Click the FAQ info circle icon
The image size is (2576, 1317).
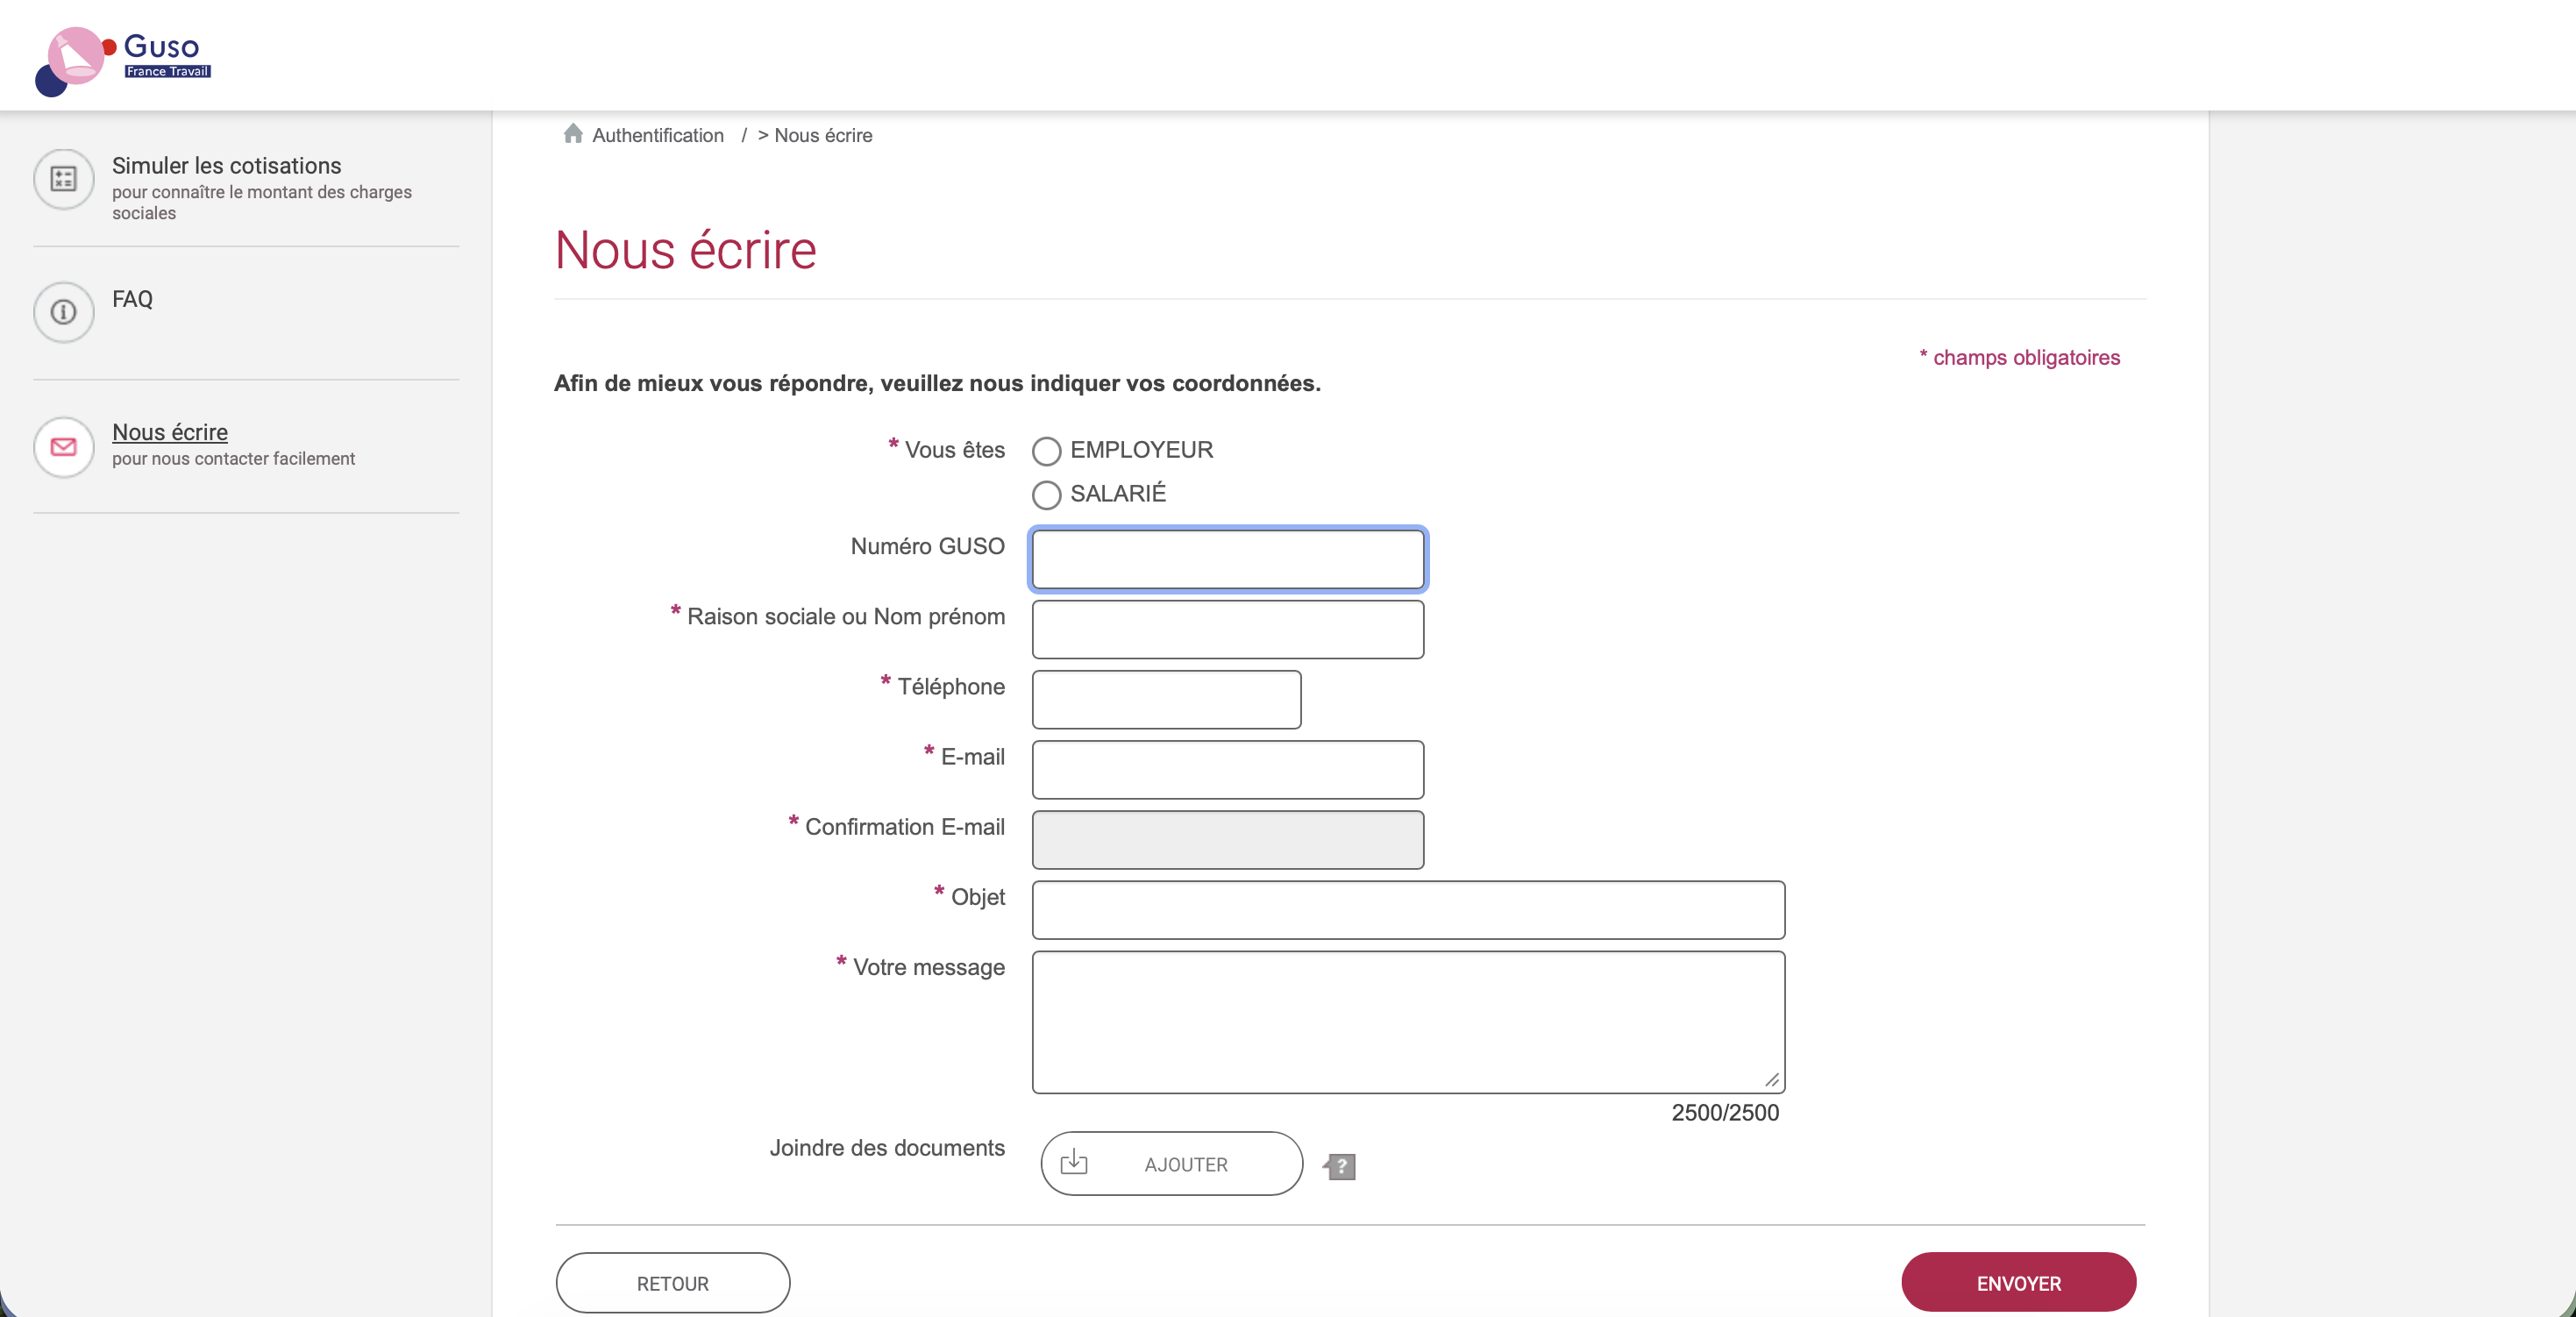63,312
